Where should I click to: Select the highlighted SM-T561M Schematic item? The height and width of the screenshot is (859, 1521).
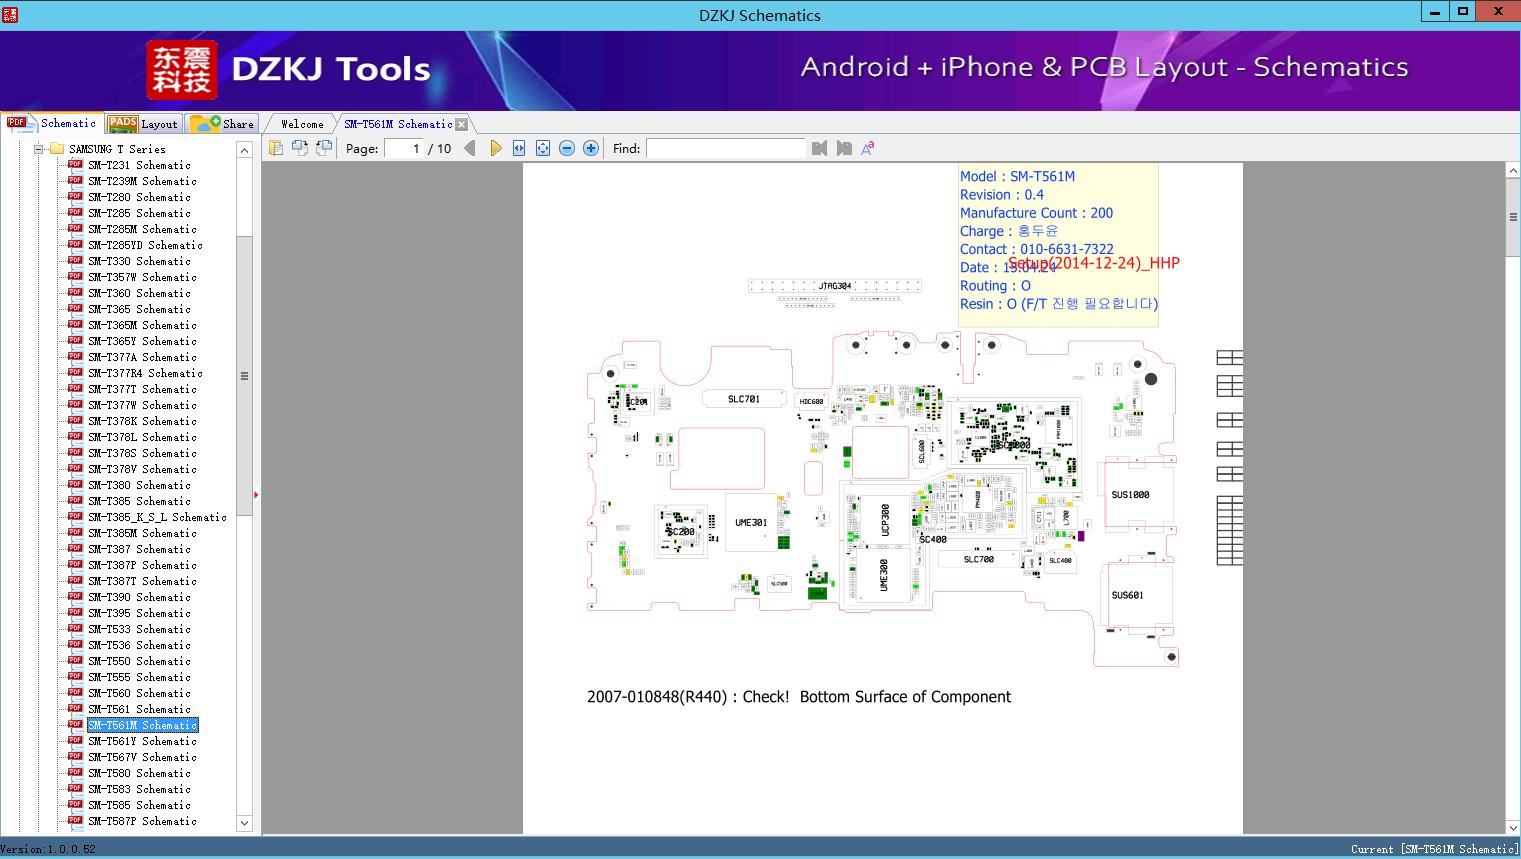click(143, 725)
